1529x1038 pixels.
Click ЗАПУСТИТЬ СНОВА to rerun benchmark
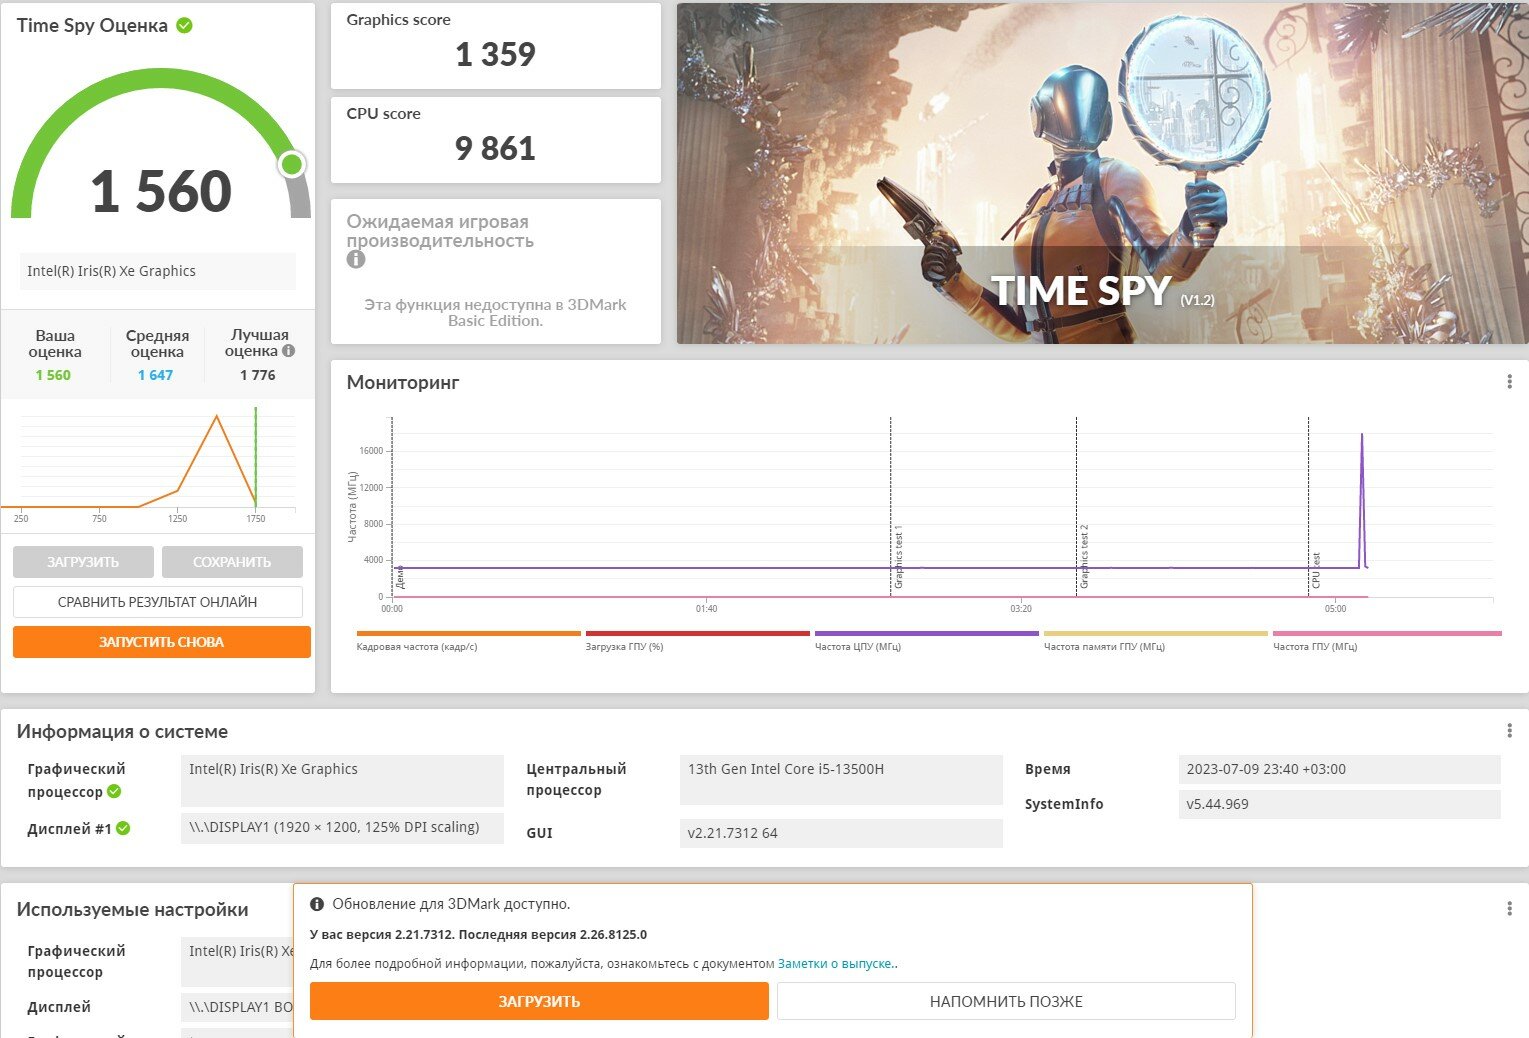(161, 642)
